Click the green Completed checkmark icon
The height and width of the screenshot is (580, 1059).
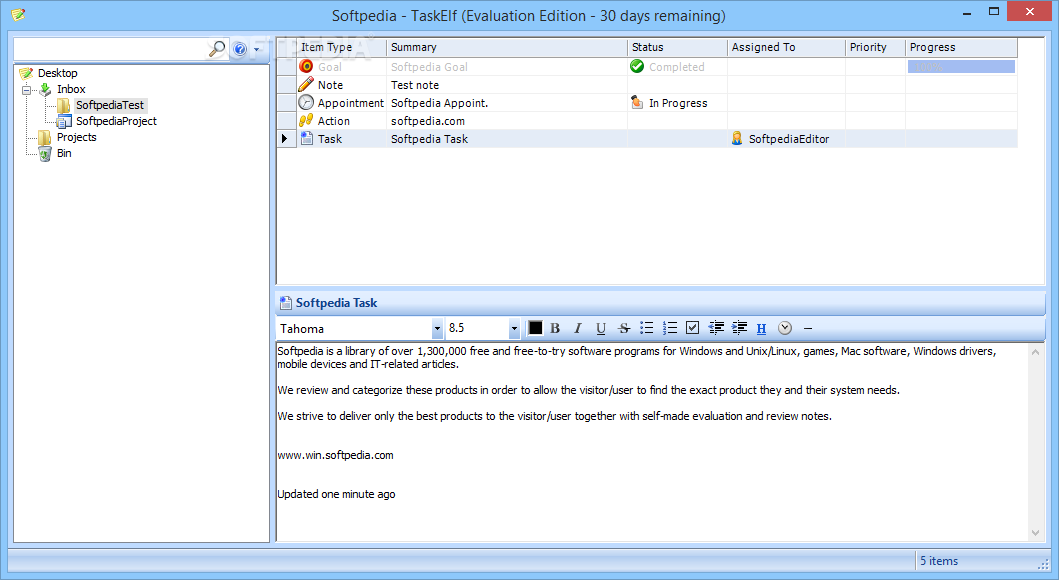pos(637,66)
